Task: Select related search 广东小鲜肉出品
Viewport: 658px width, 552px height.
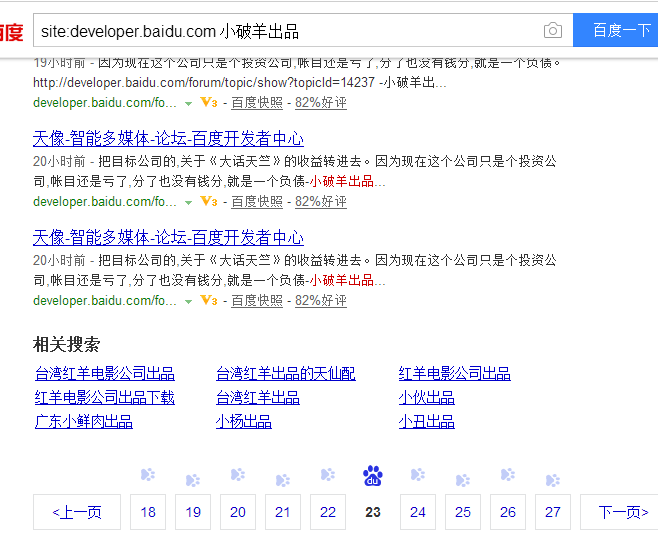Action: click(84, 422)
